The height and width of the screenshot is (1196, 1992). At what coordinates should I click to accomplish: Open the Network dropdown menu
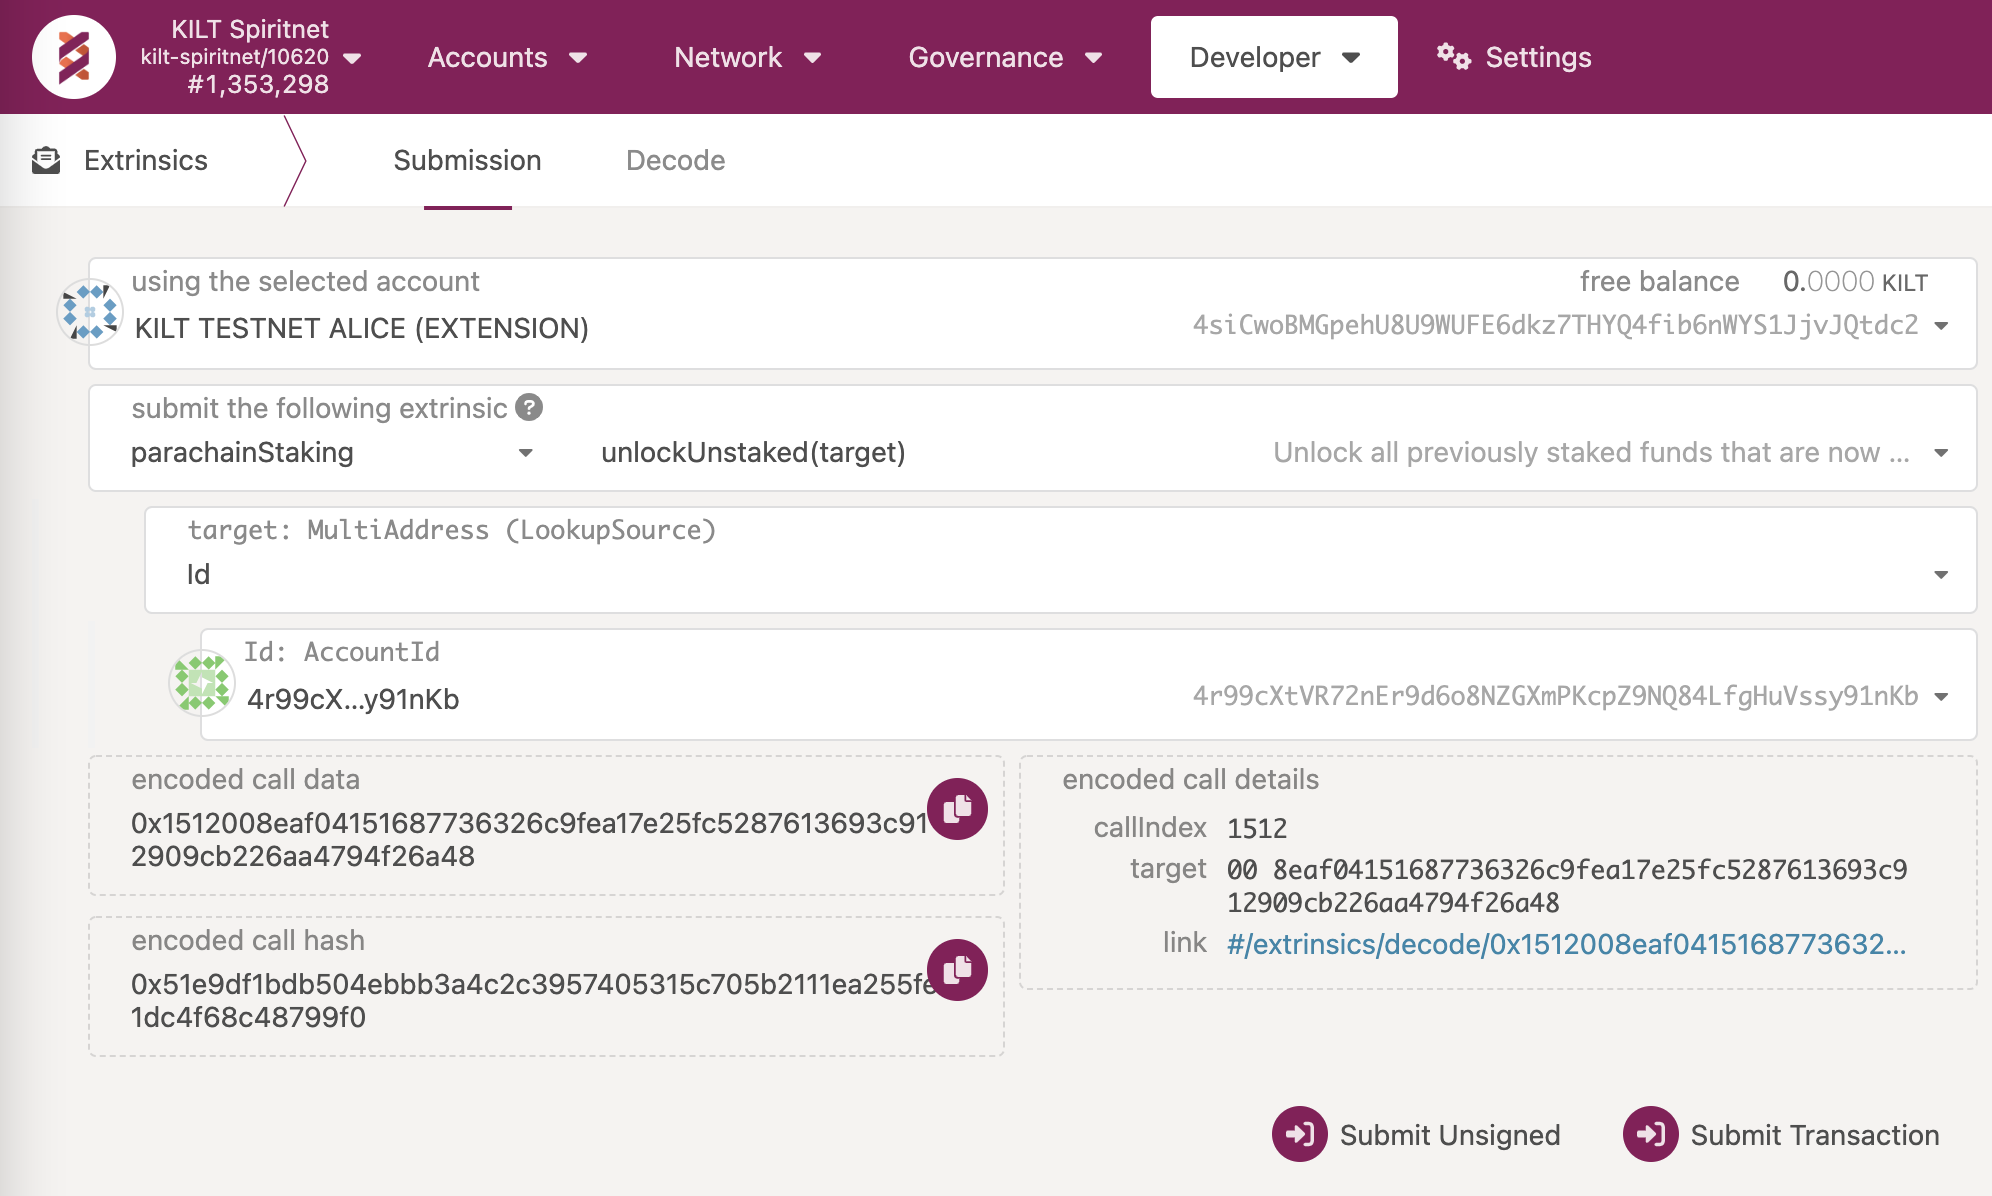pos(747,57)
